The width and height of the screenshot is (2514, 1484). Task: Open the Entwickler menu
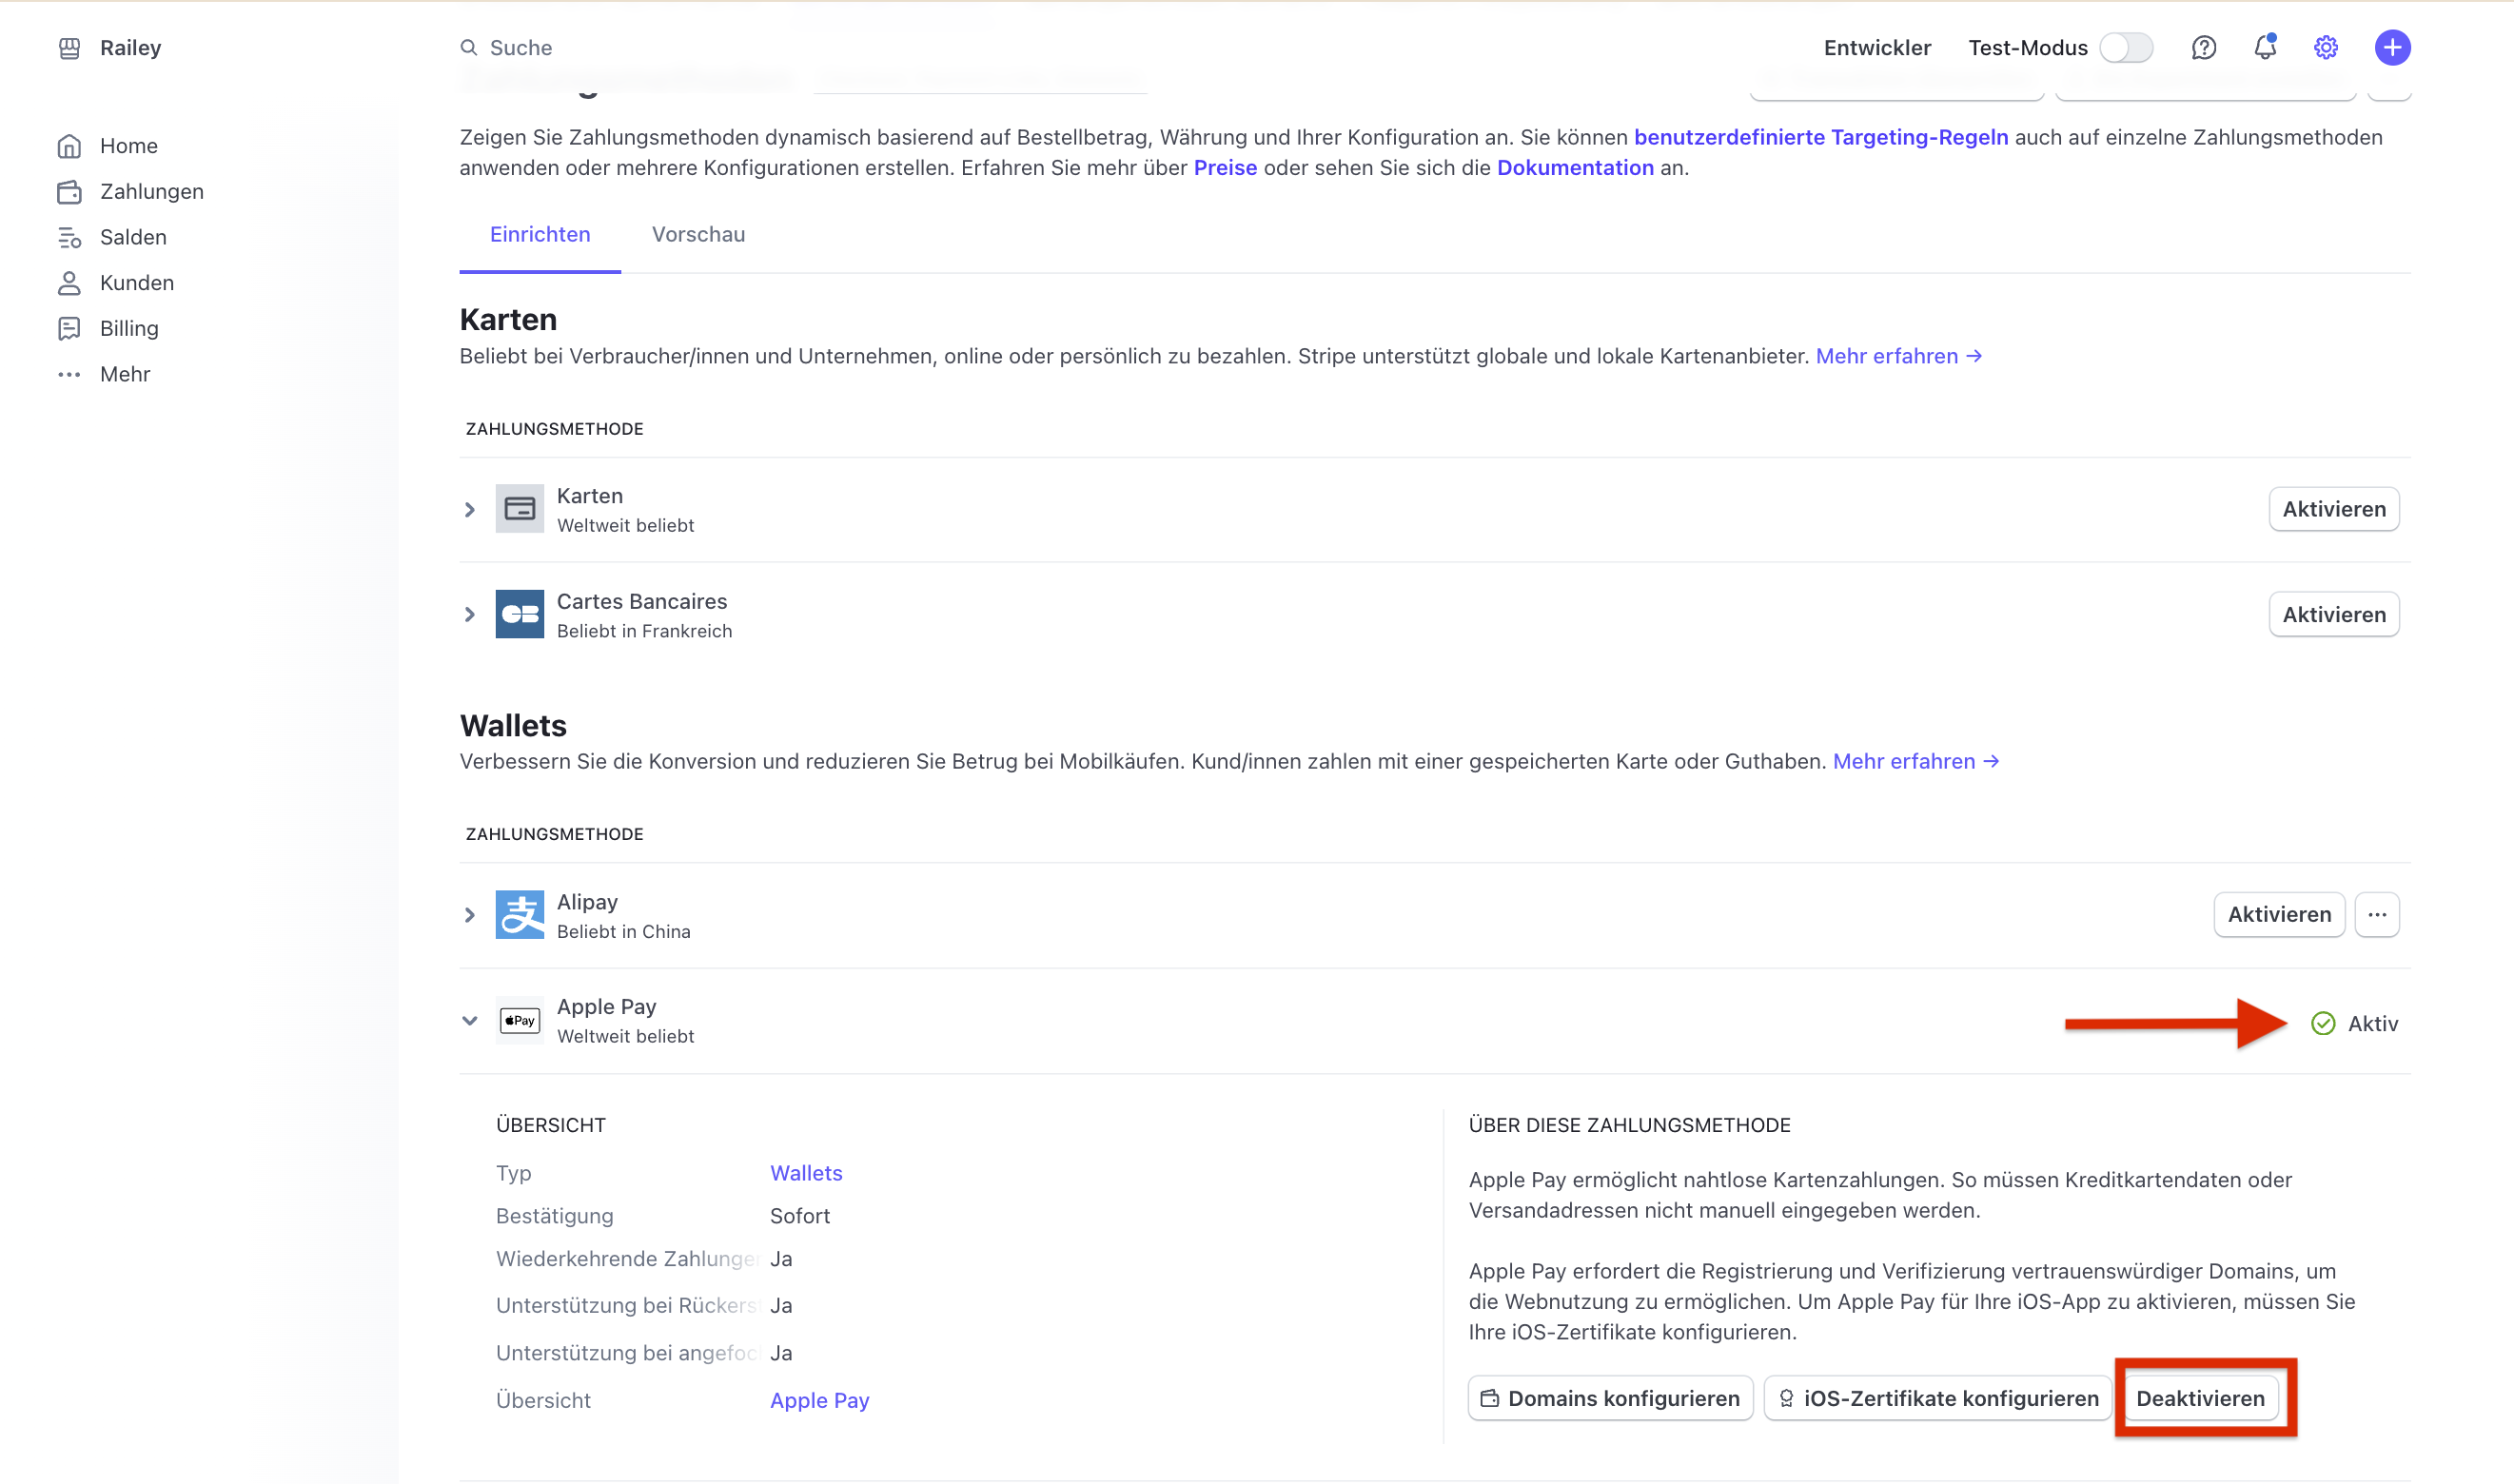[1877, 48]
